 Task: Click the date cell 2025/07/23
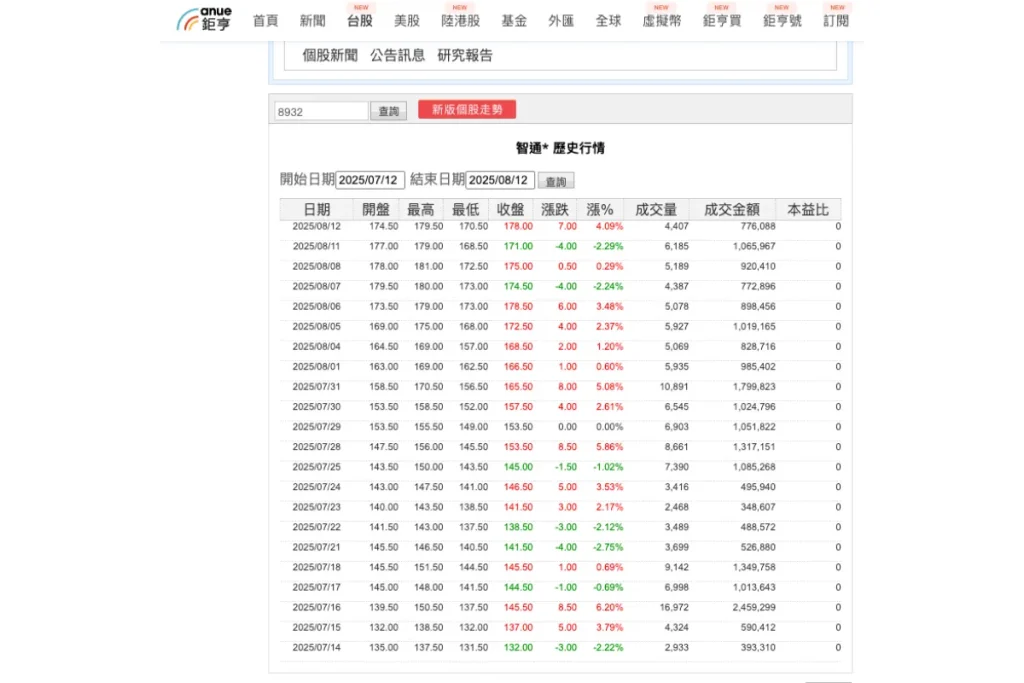point(317,507)
